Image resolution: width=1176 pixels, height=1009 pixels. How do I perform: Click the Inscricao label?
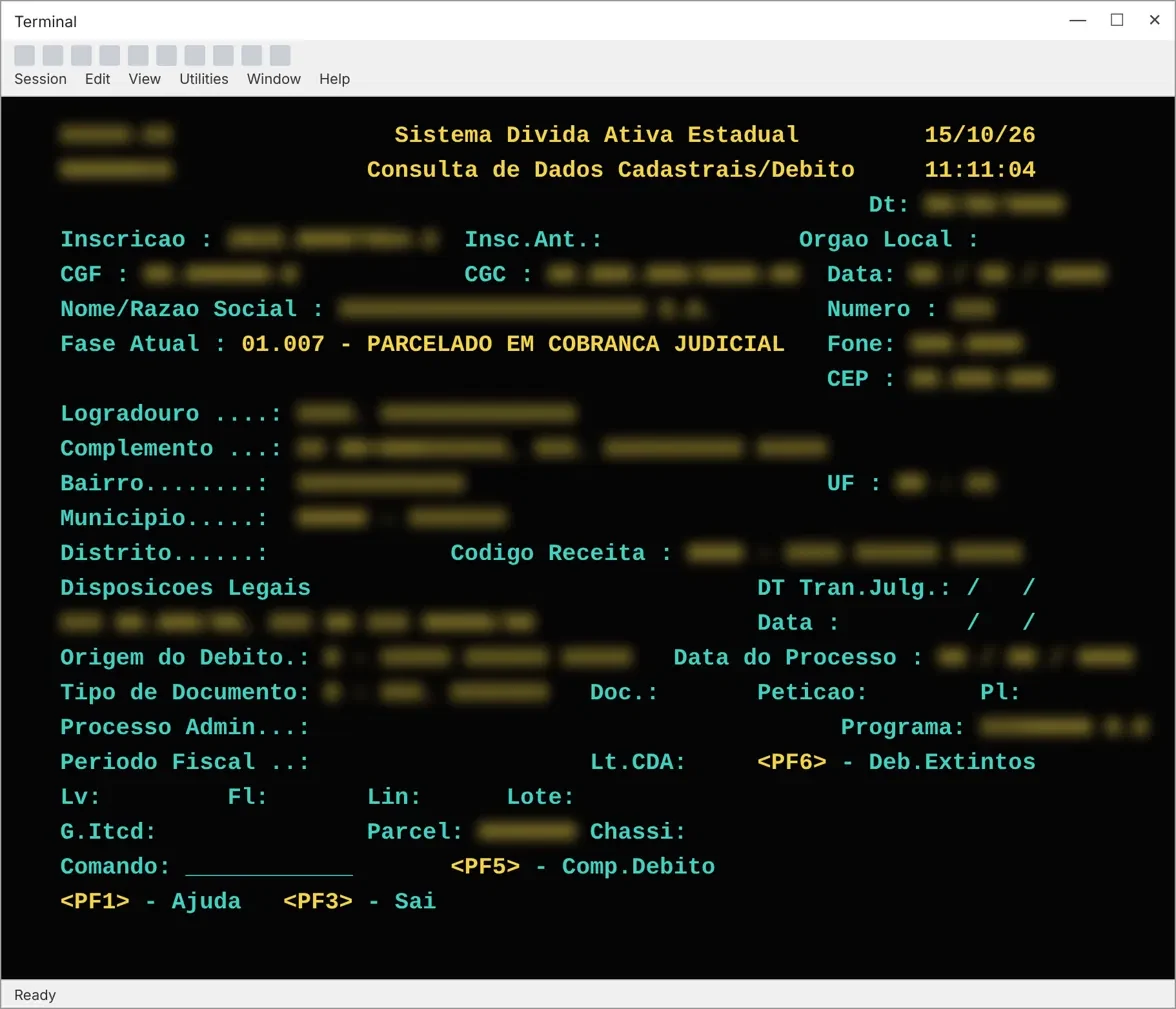(x=136, y=239)
